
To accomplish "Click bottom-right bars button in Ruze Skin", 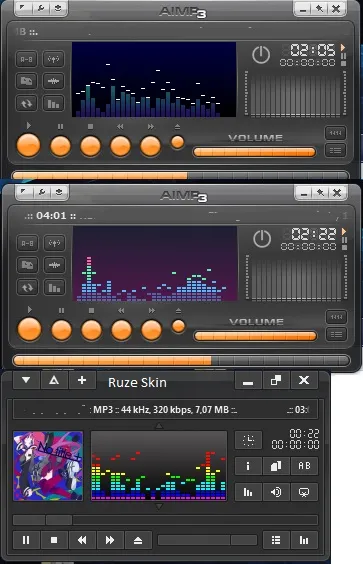I will pyautogui.click(x=304, y=540).
